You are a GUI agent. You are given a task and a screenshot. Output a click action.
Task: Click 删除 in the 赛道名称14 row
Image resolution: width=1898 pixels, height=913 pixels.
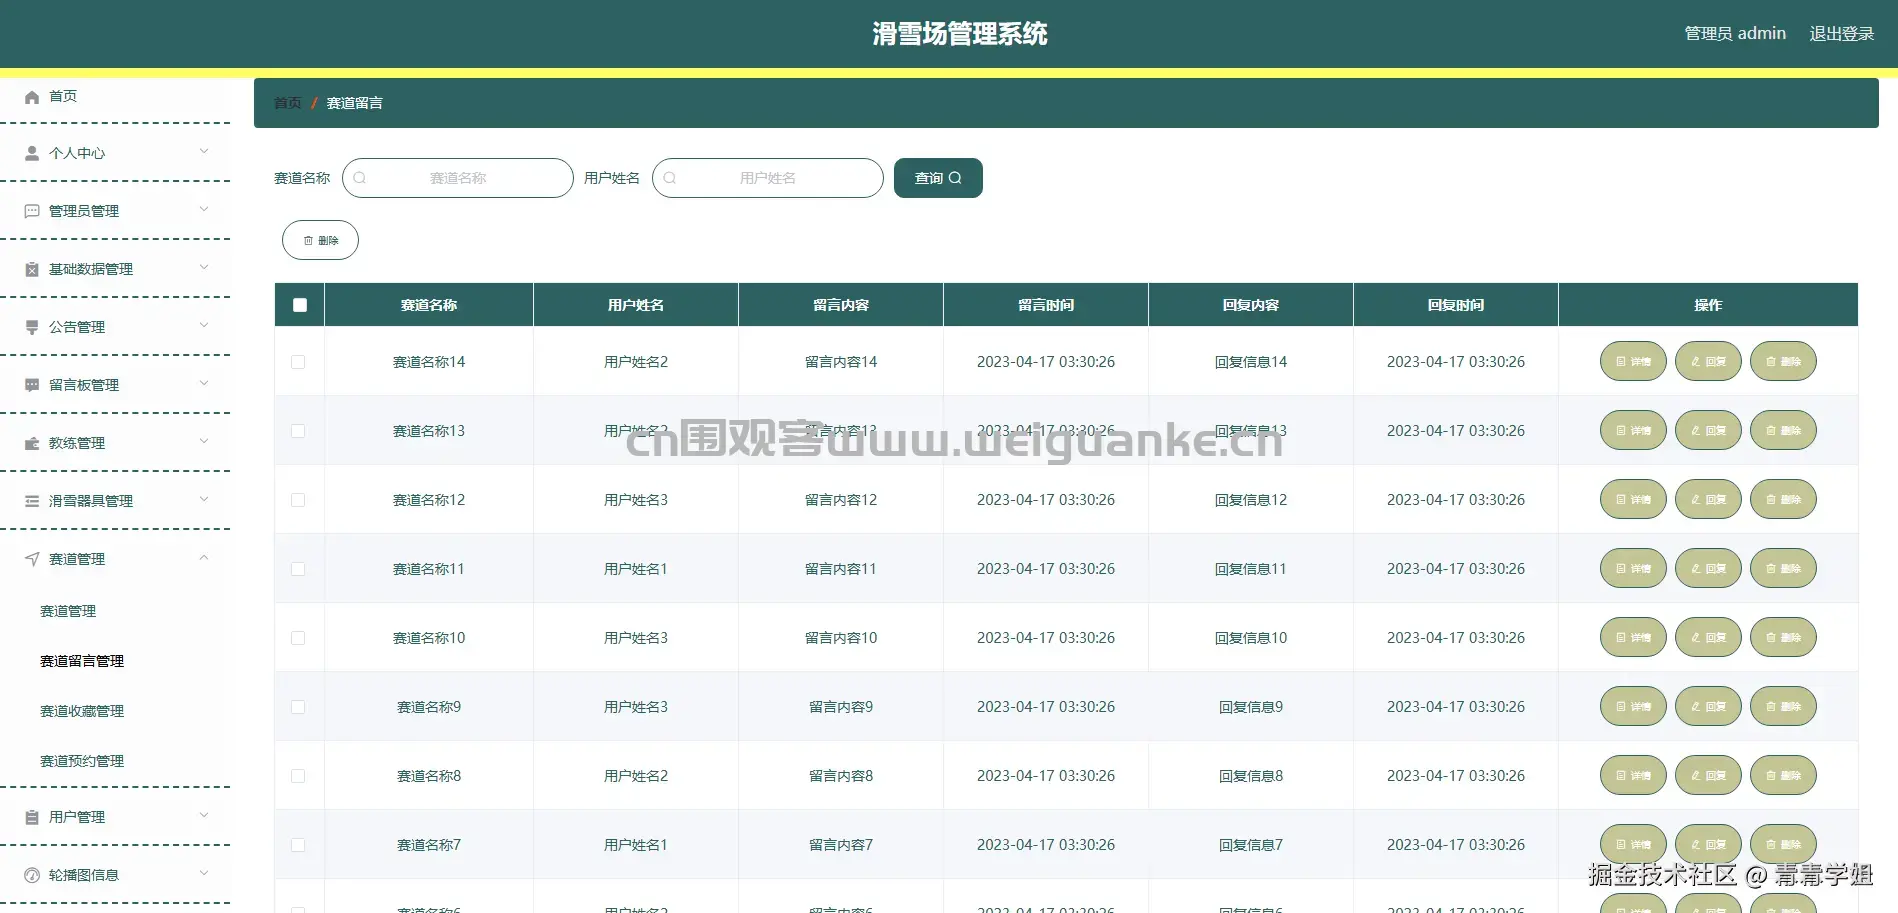[1783, 361]
